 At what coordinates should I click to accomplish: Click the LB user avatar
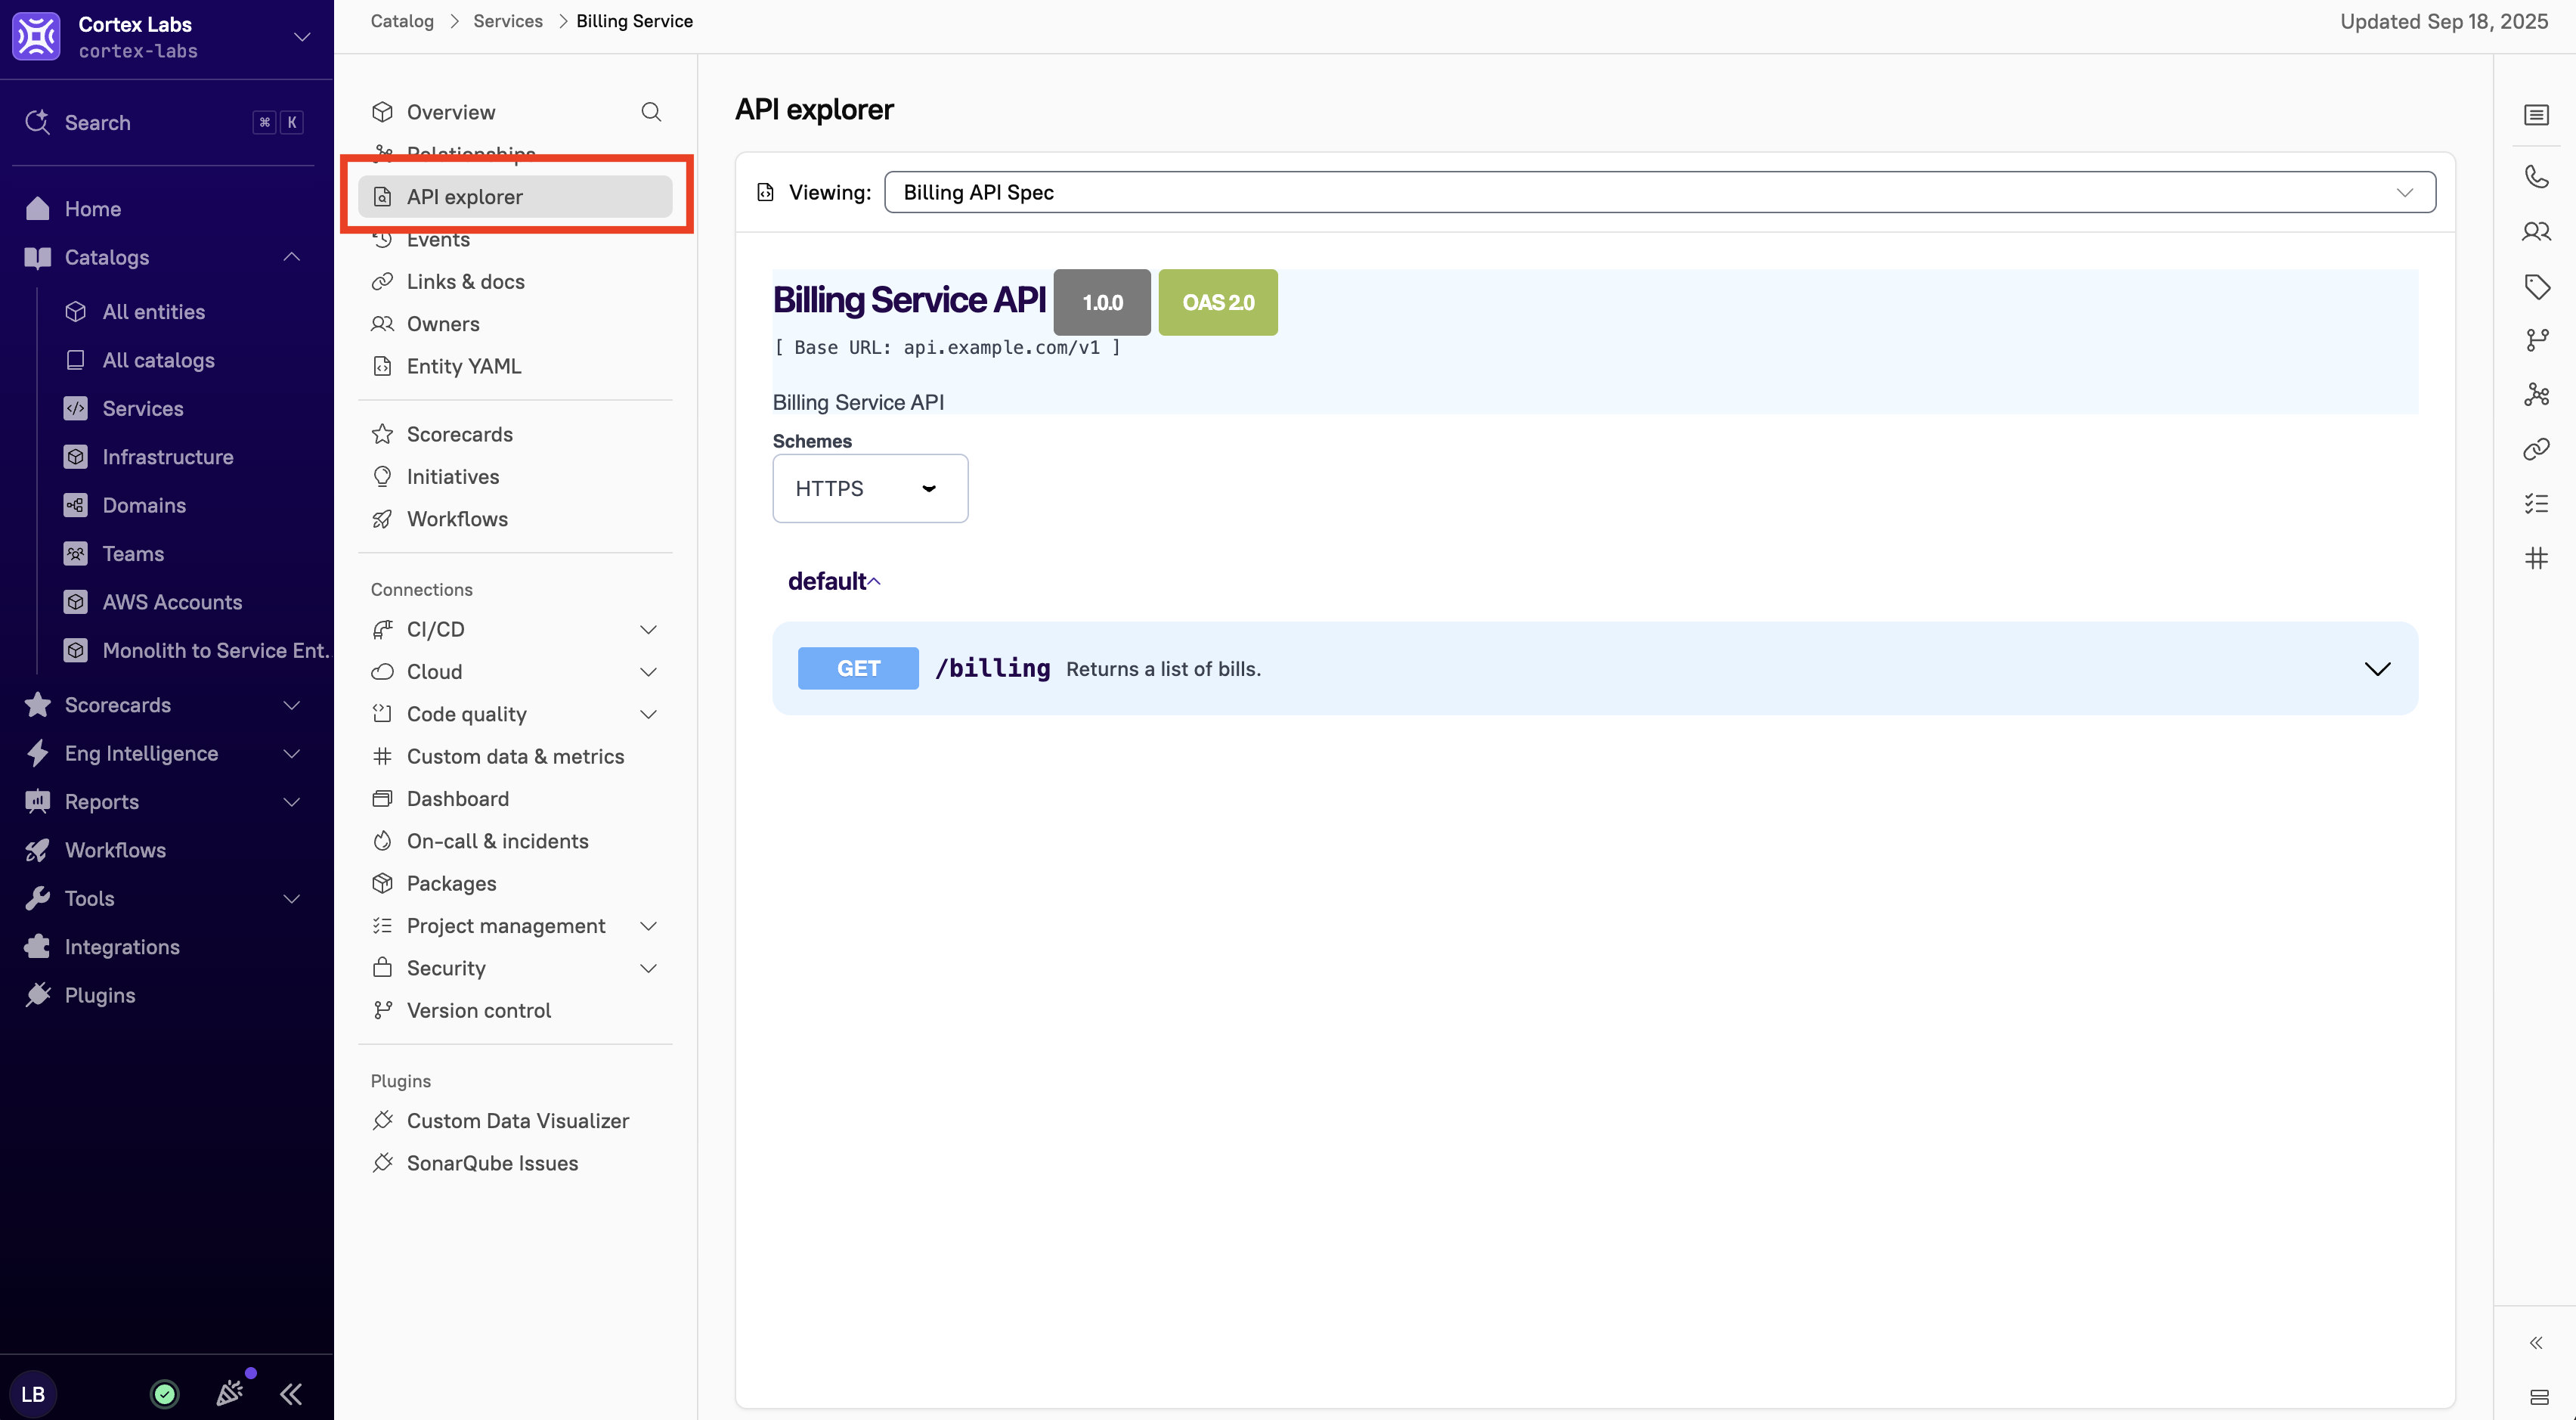click(33, 1393)
